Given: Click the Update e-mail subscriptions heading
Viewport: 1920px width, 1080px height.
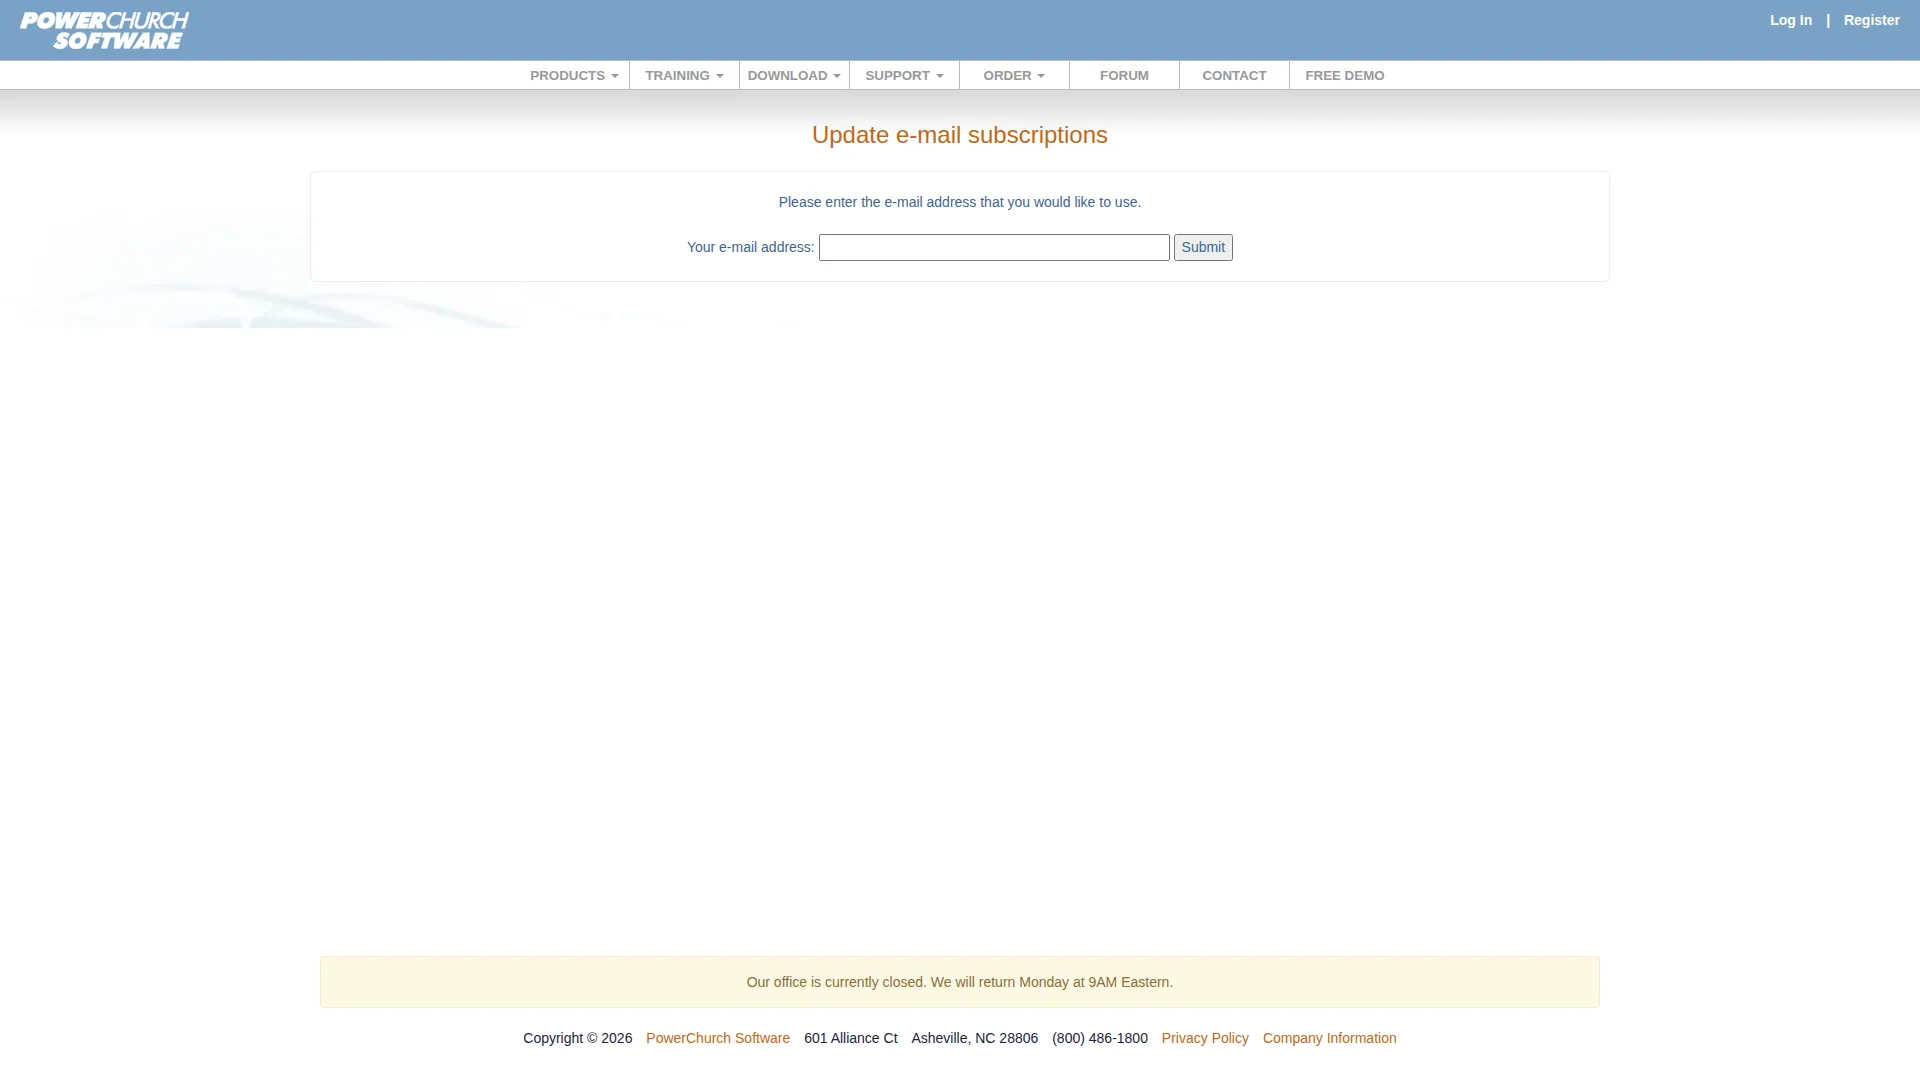Looking at the screenshot, I should click(959, 135).
